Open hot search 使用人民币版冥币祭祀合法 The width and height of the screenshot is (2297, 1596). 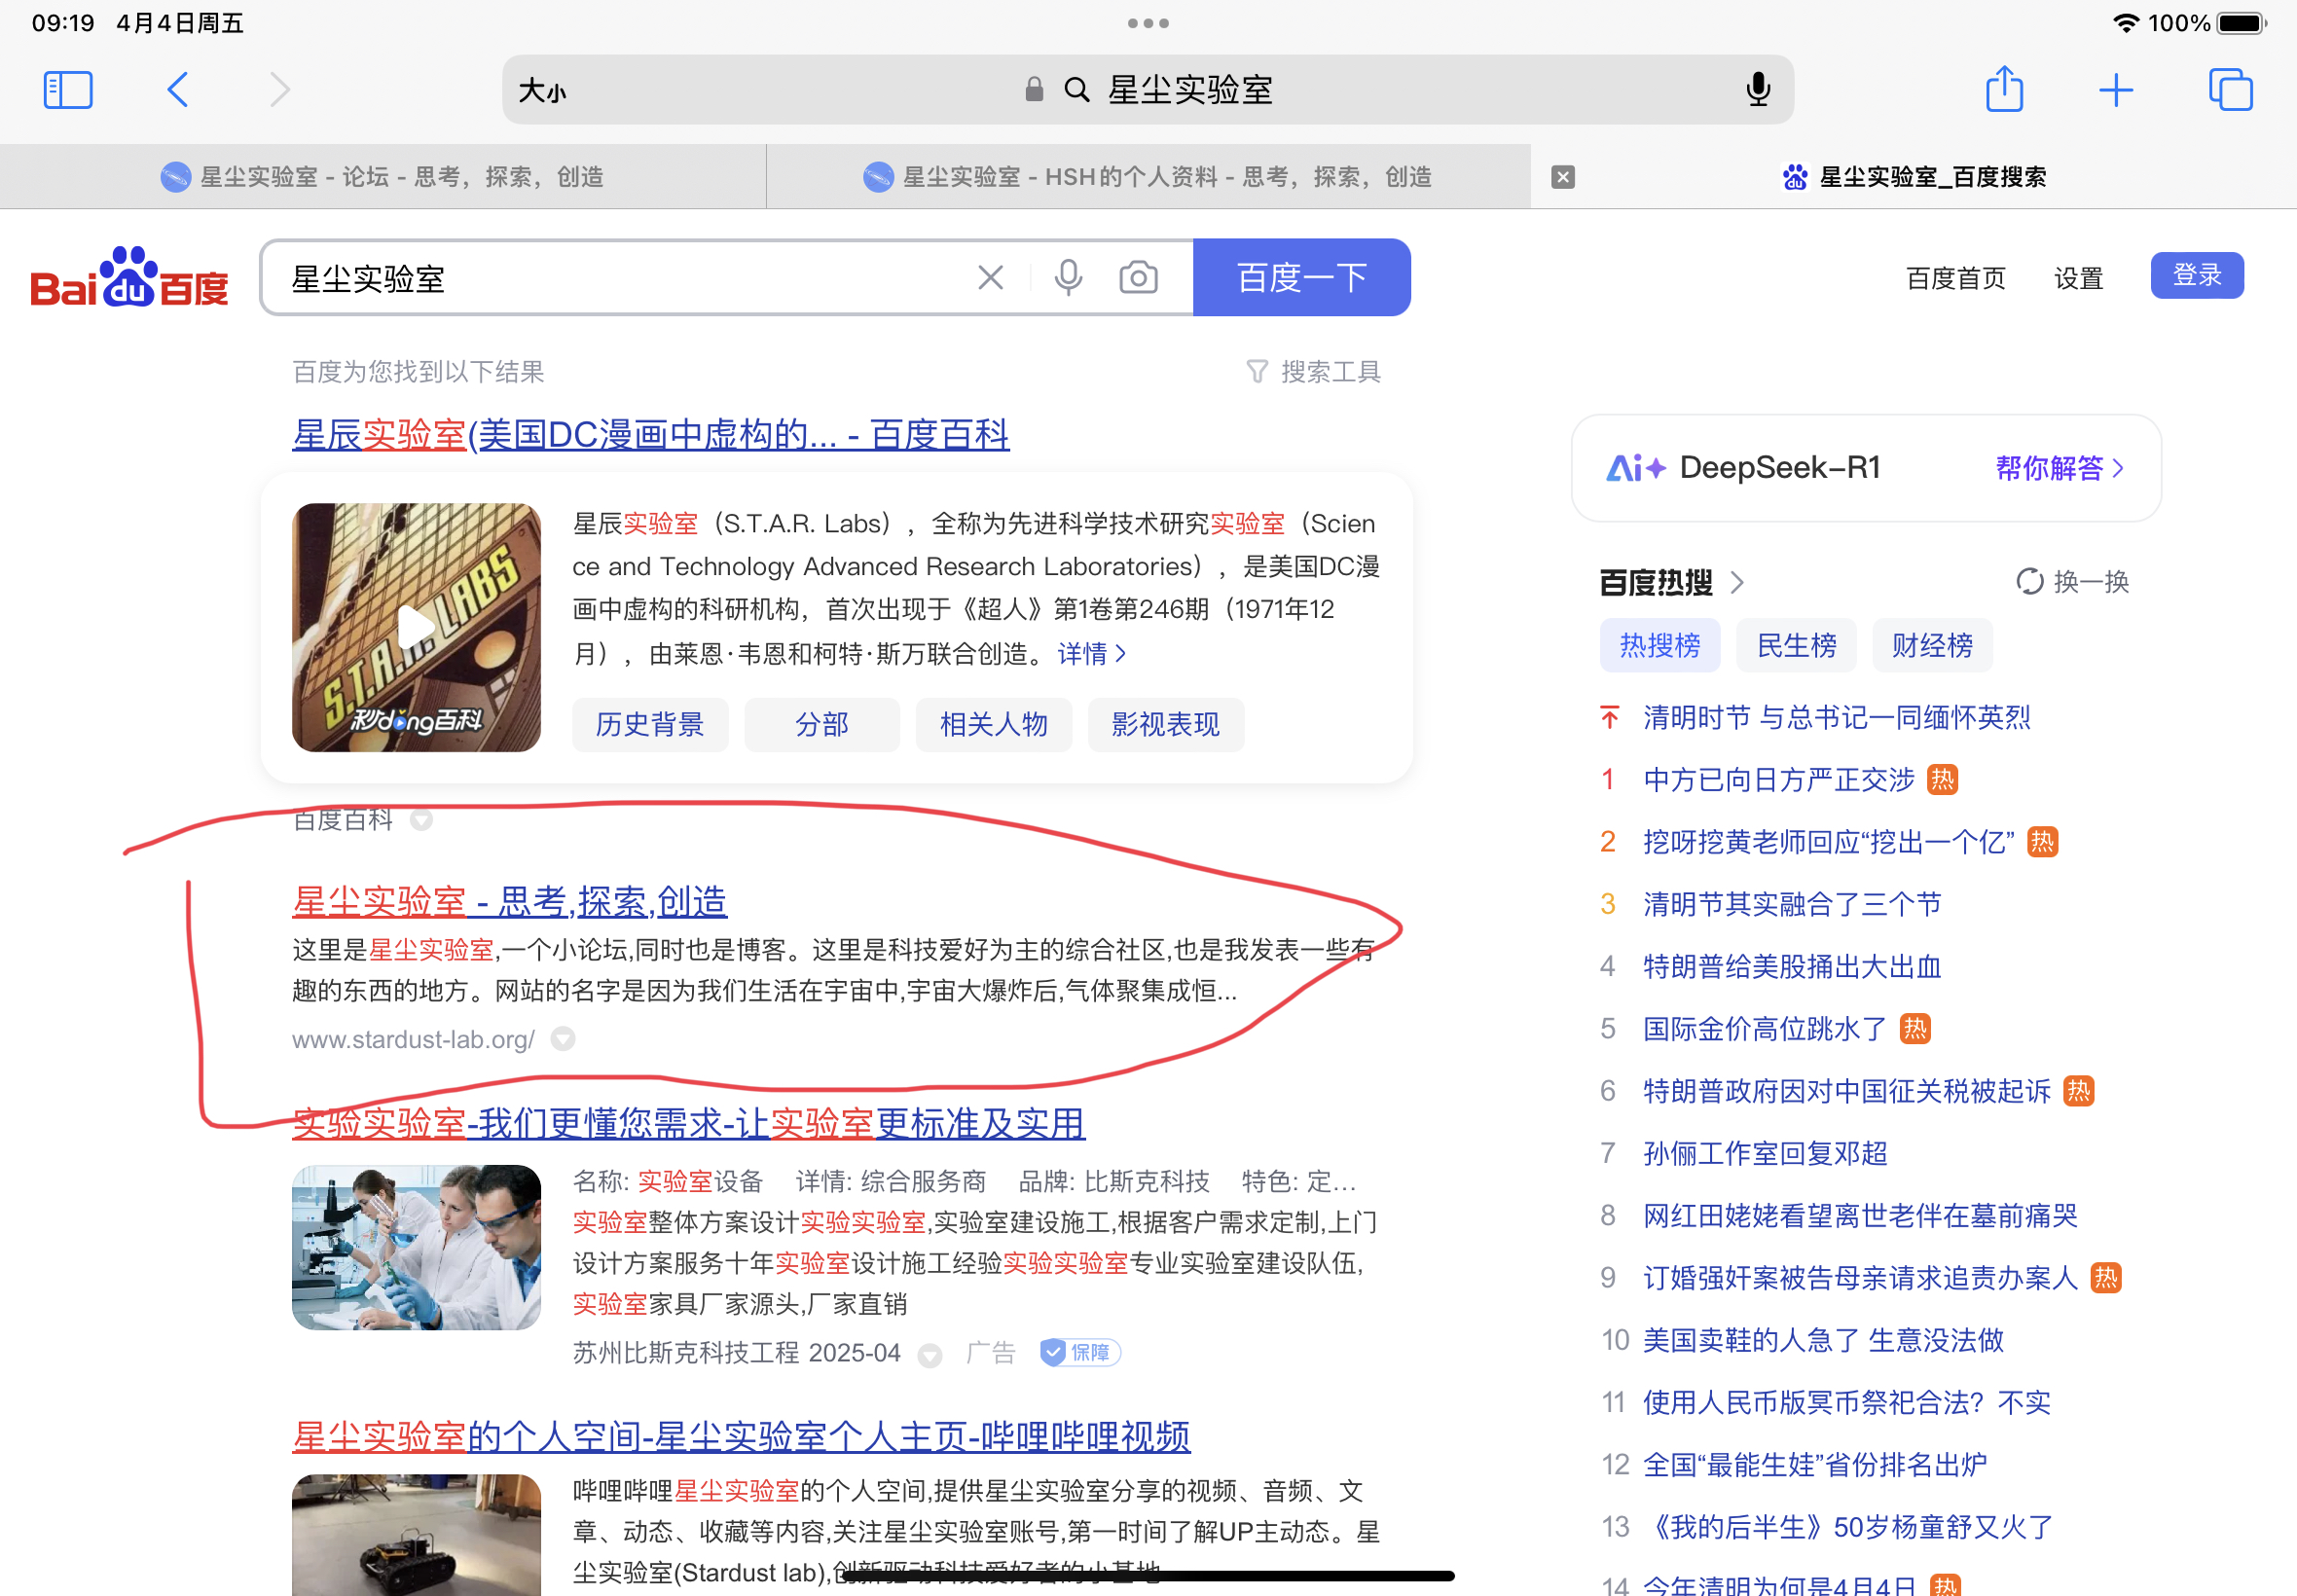1846,1402
